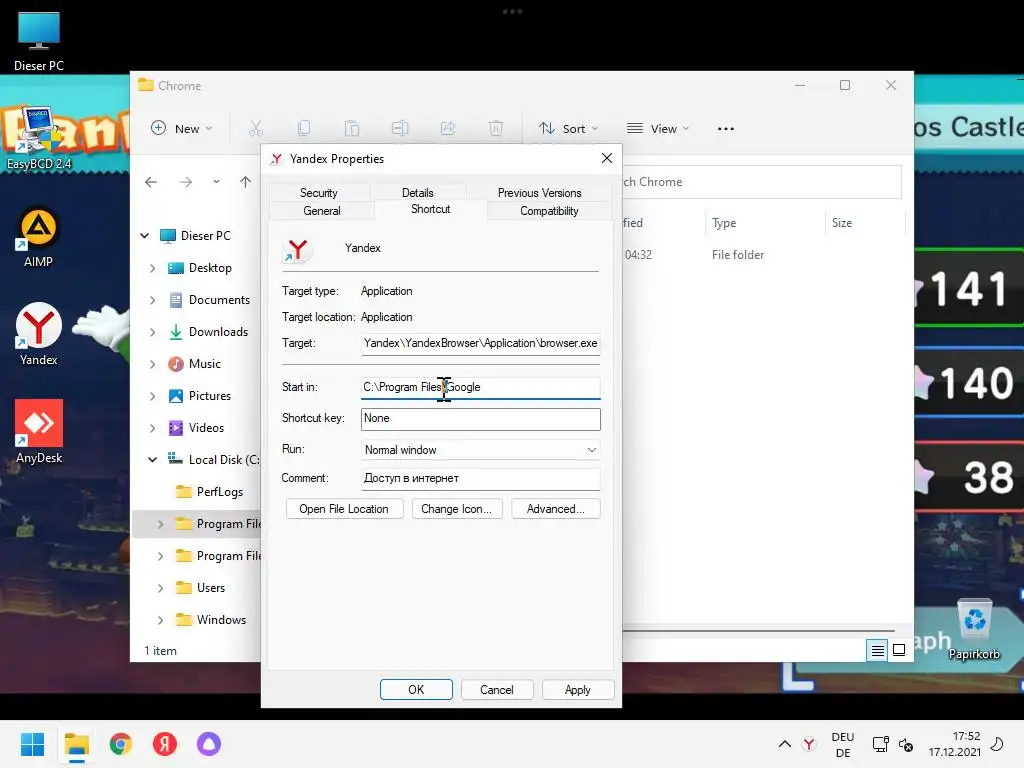Switch to the General tab
The height and width of the screenshot is (768, 1024).
click(321, 210)
